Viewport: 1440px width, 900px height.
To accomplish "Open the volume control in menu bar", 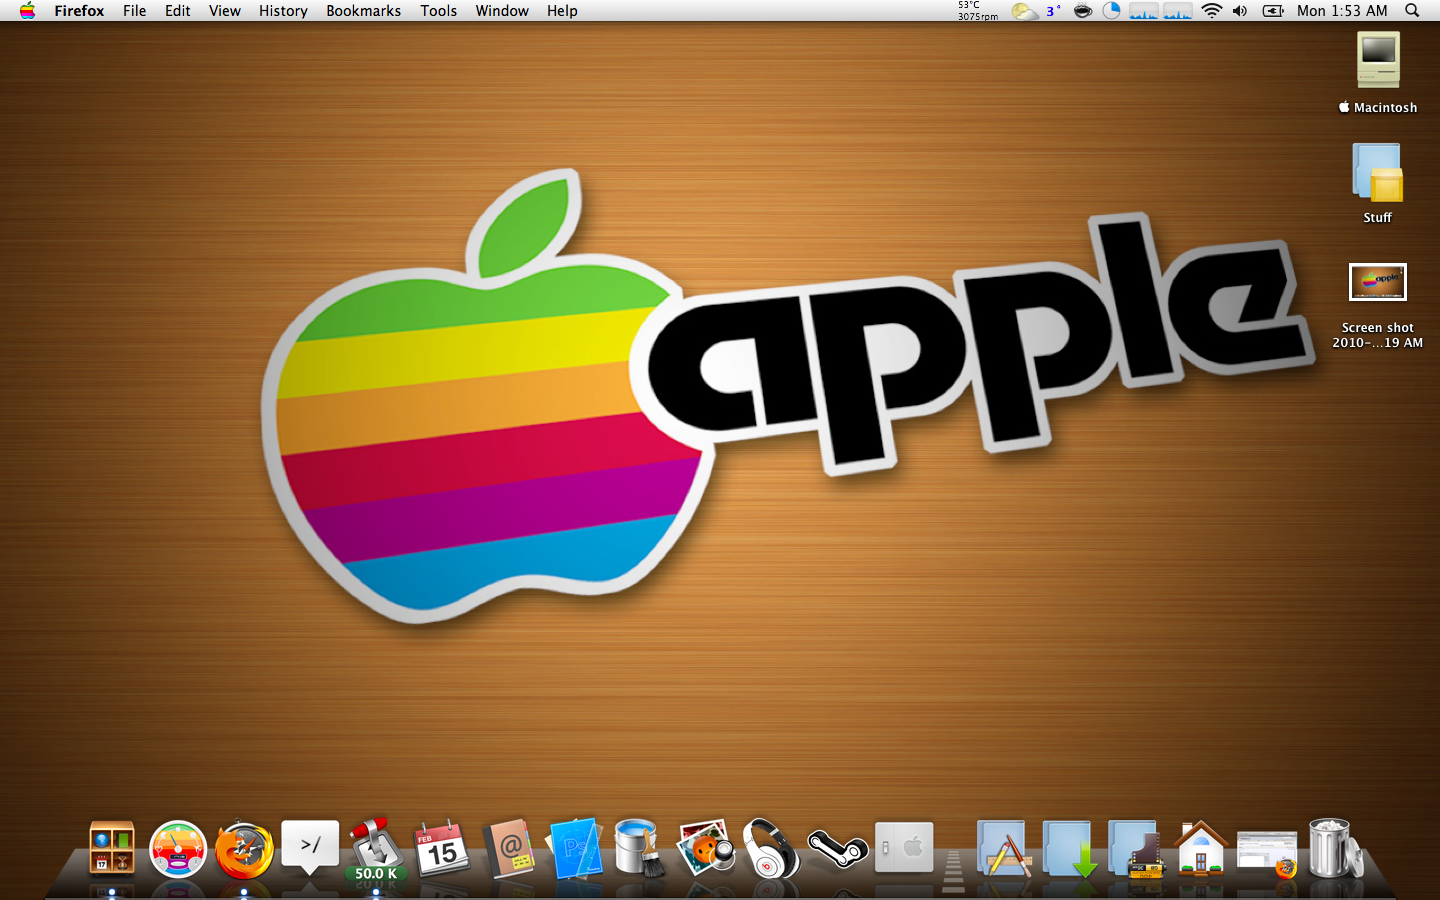I will (1240, 11).
